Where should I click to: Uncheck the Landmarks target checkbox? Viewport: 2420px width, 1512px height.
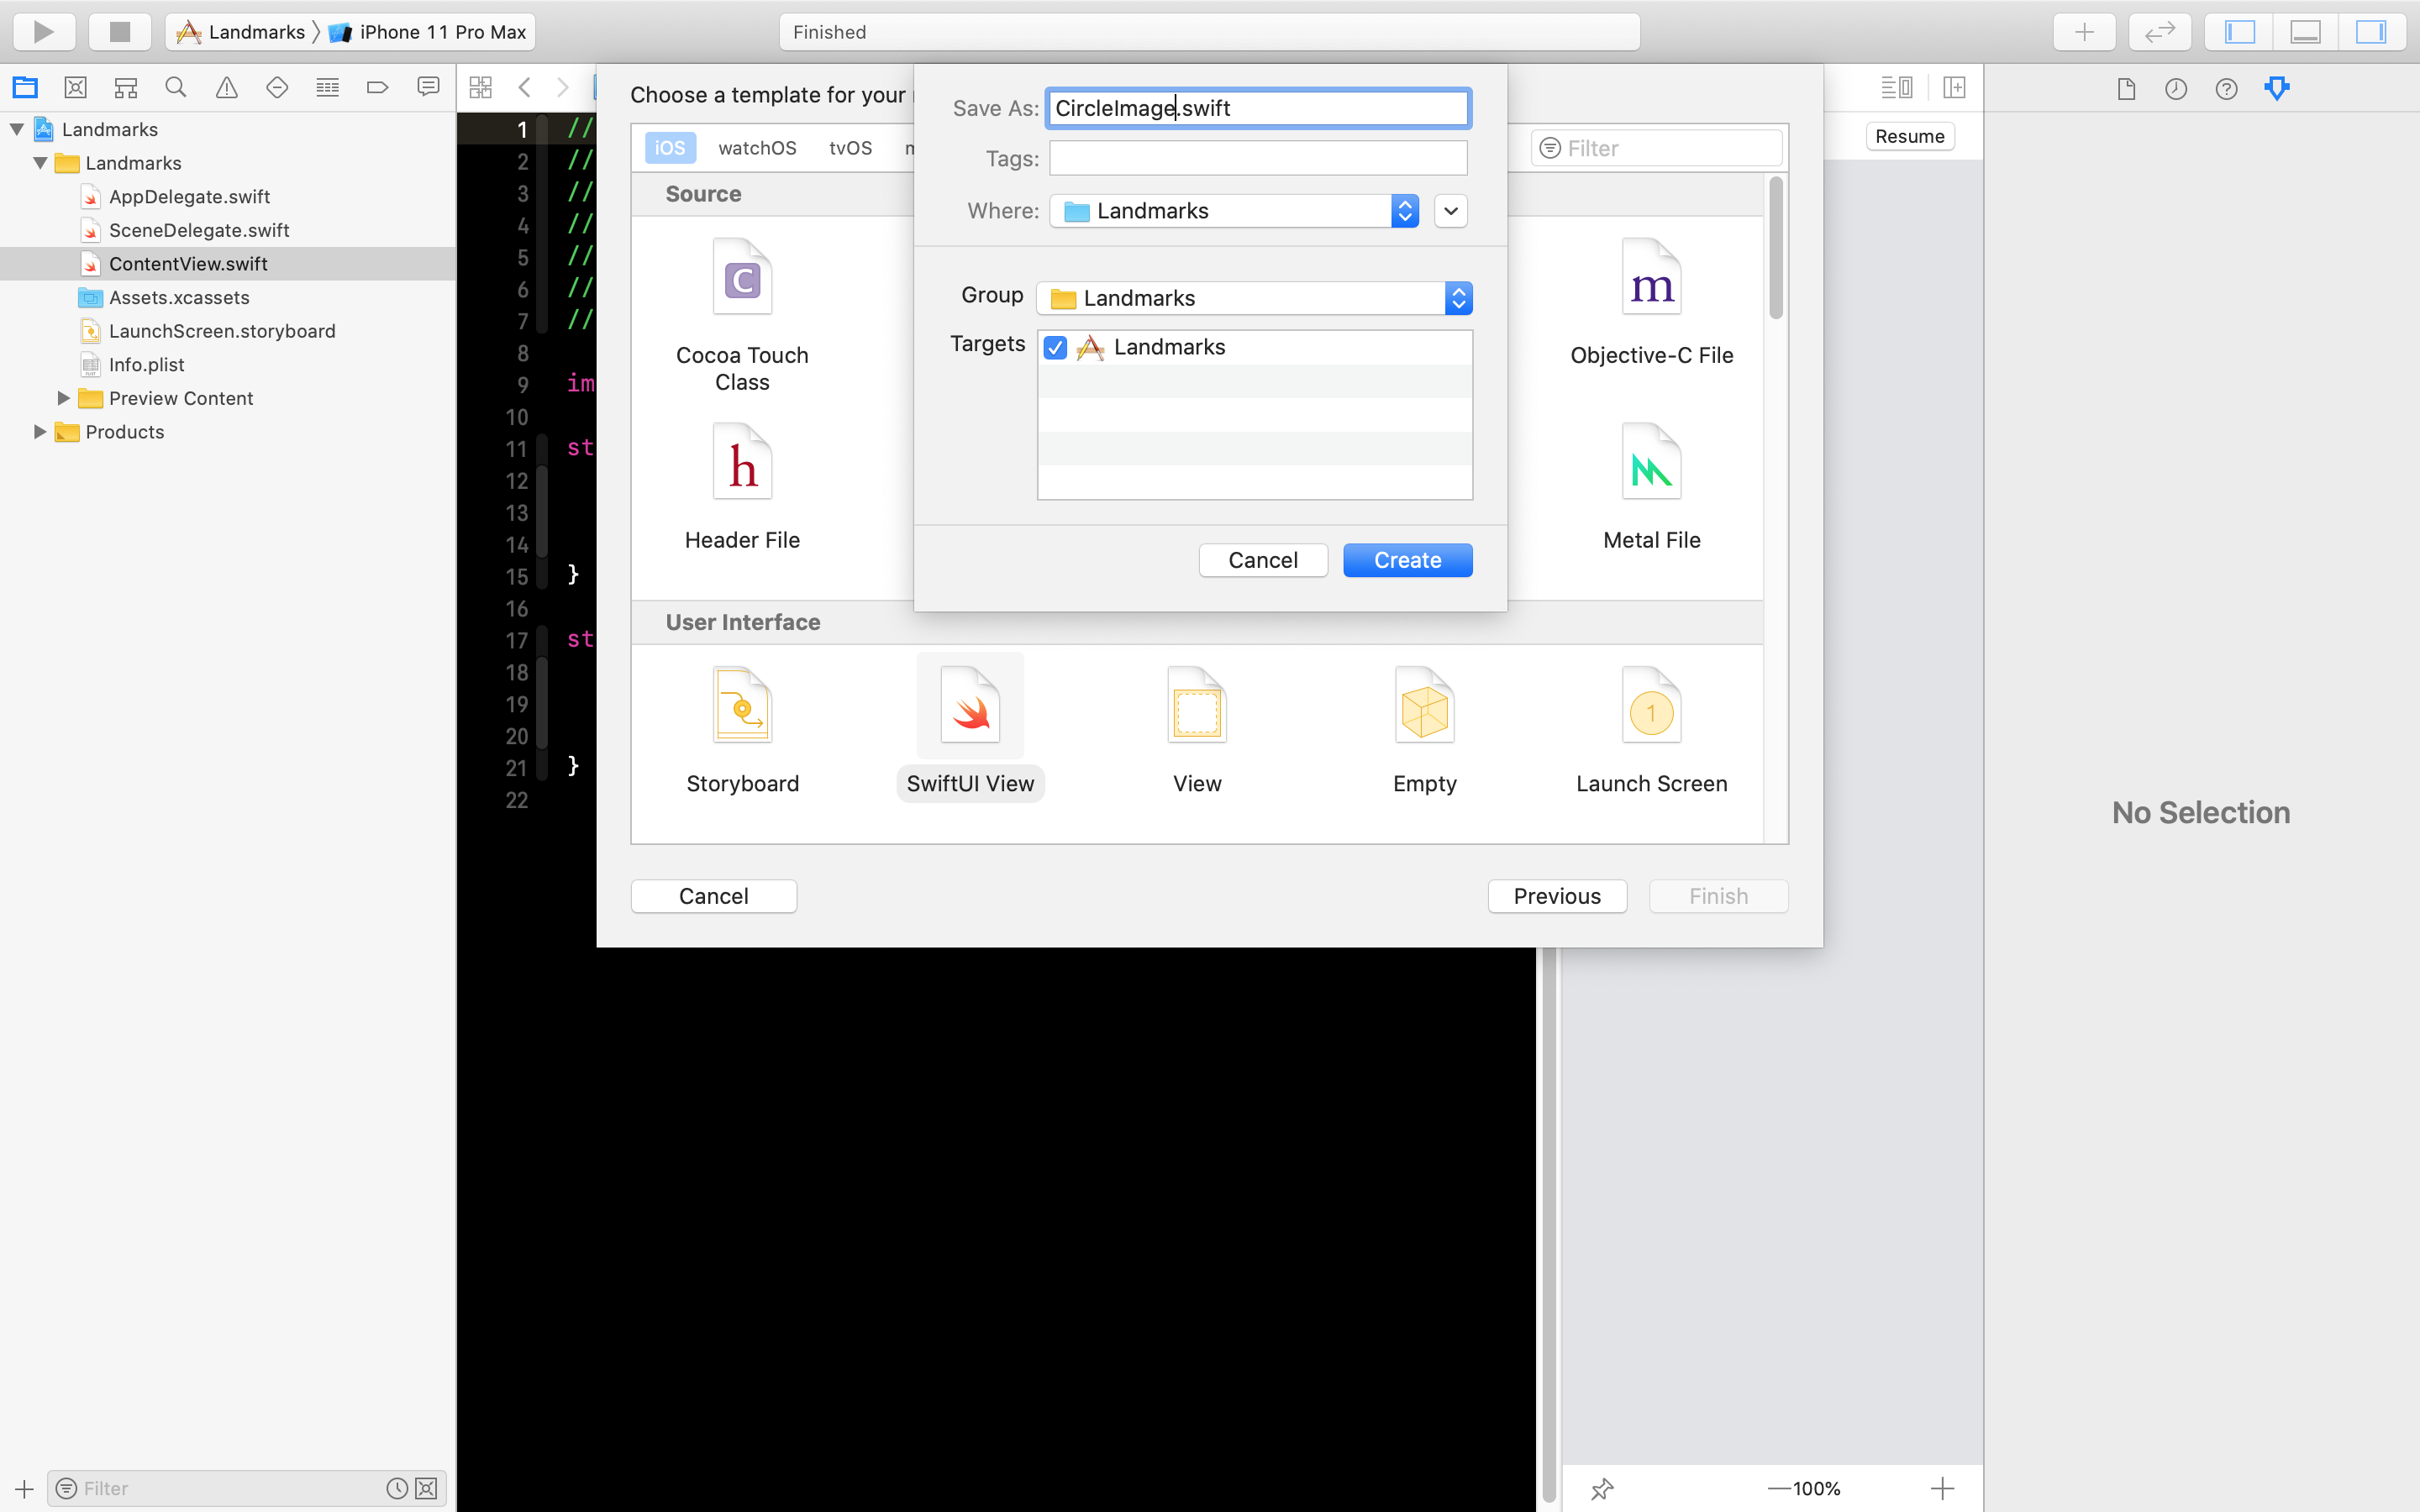(1055, 347)
